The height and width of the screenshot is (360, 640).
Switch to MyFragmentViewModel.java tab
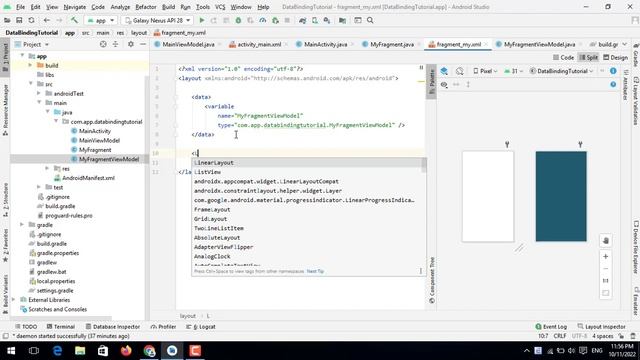coord(539,44)
